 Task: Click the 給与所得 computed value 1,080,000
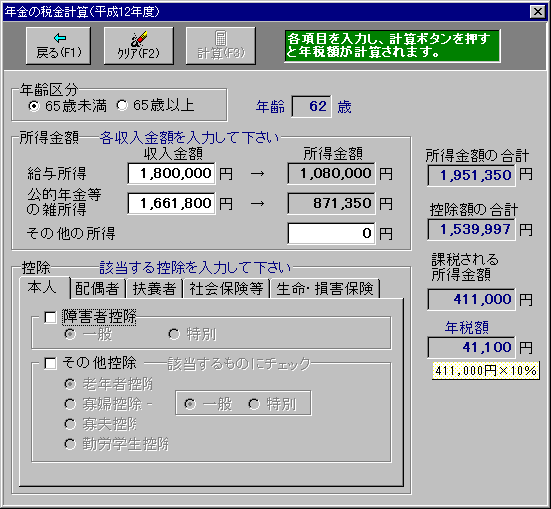click(x=331, y=173)
